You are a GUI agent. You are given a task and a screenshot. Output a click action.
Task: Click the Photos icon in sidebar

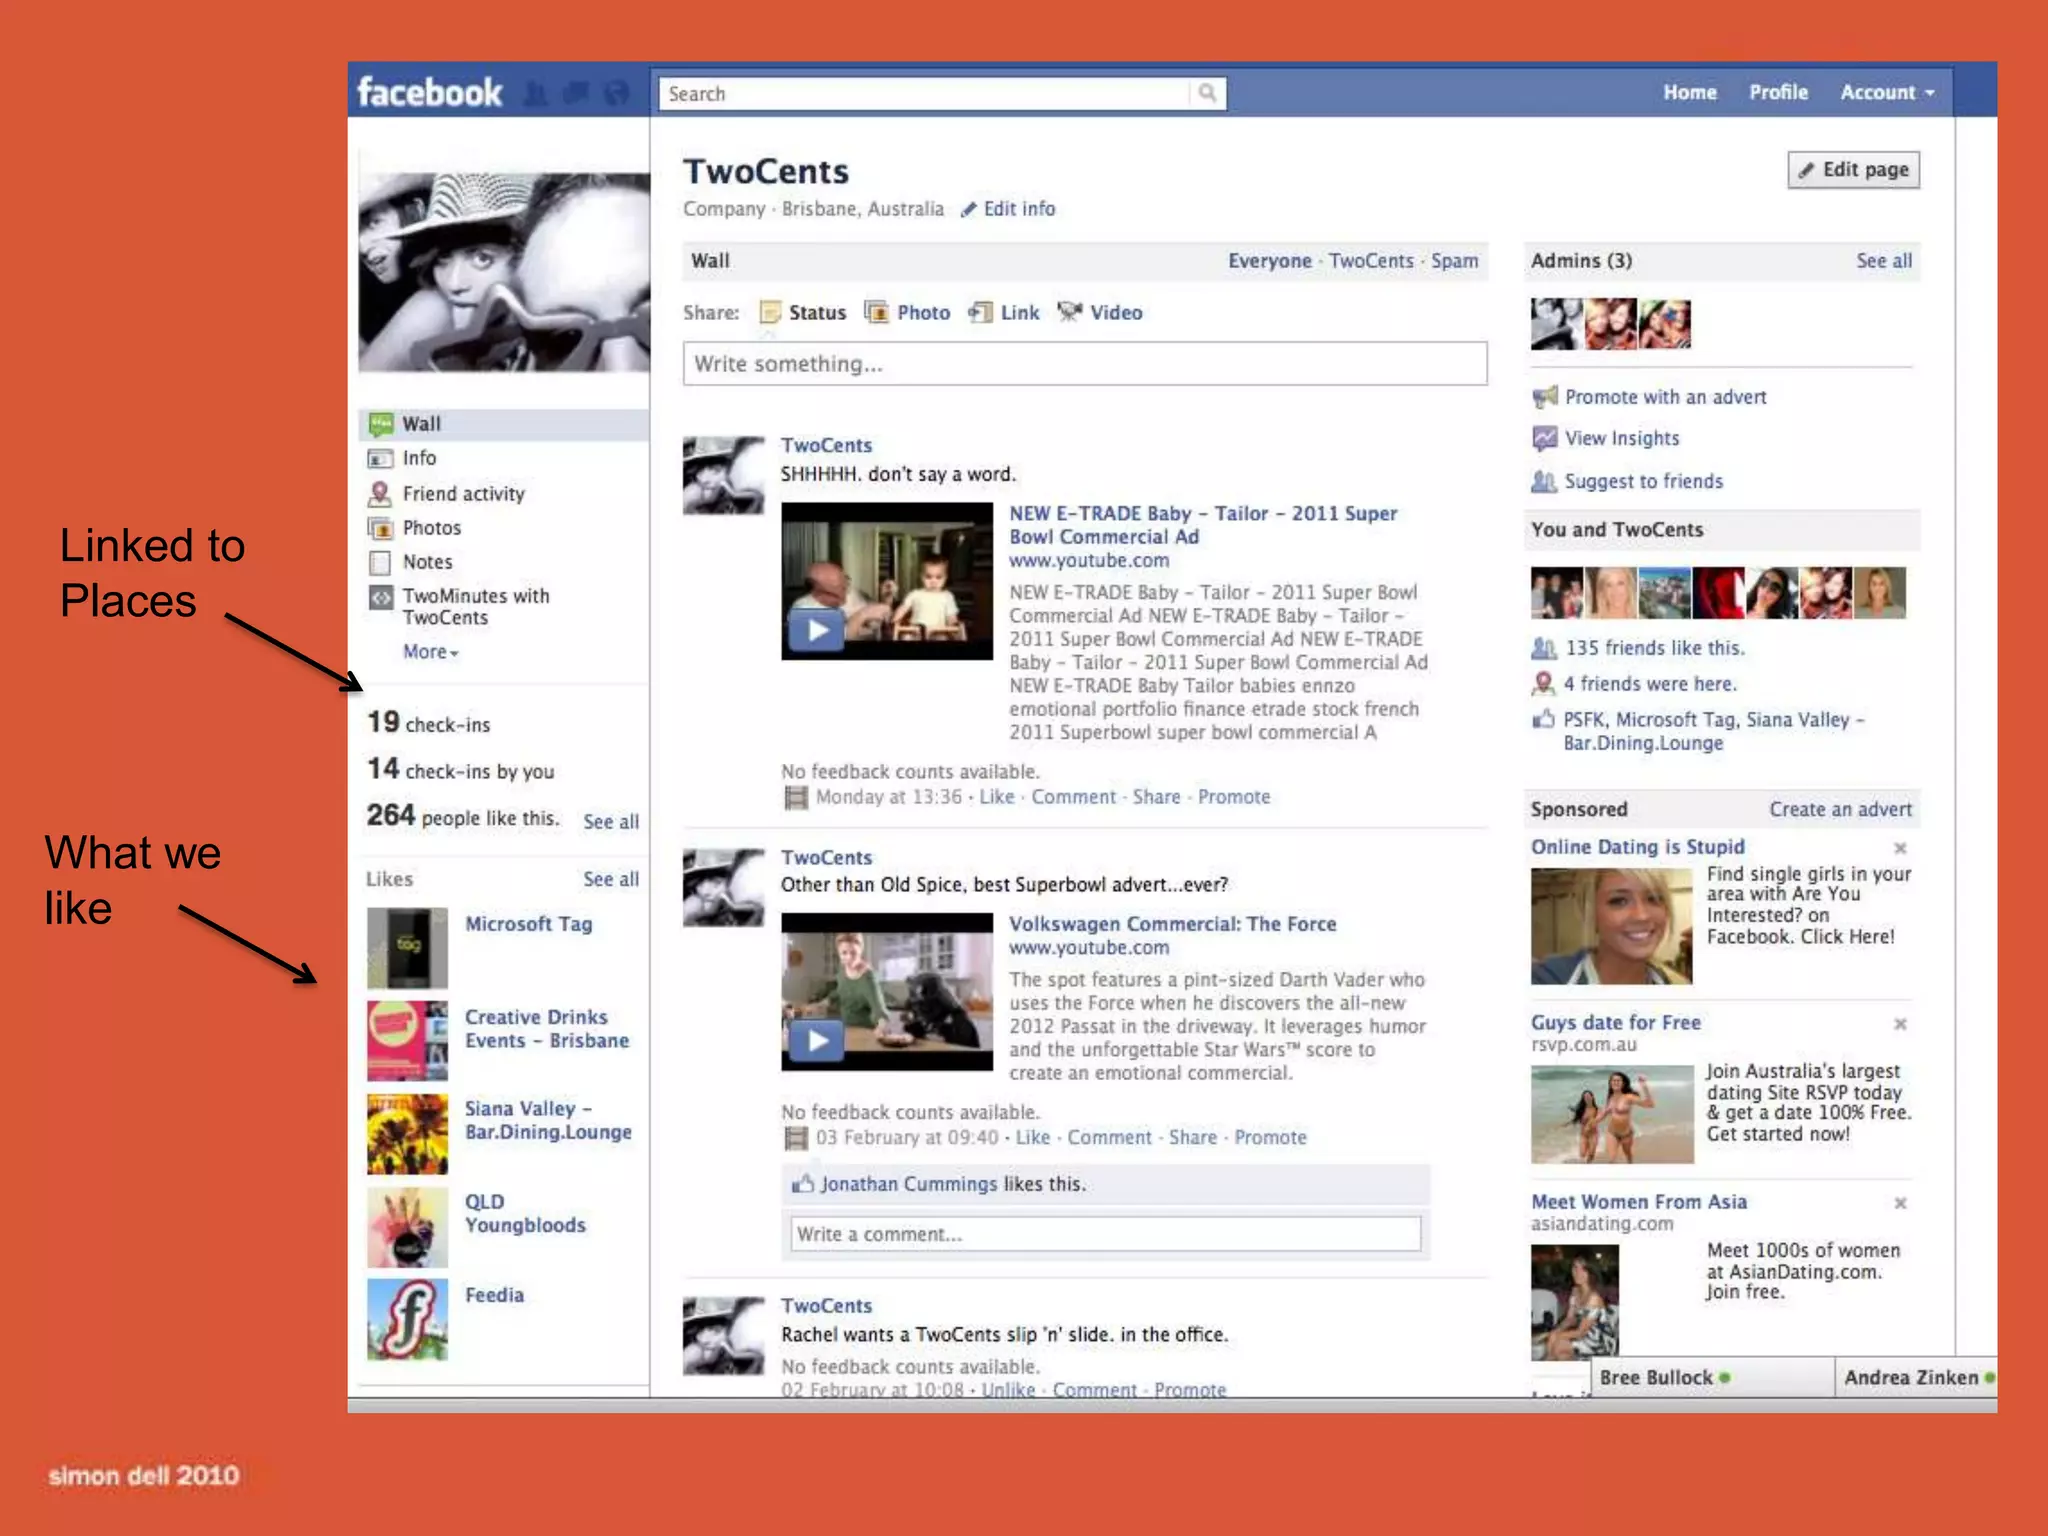coord(380,528)
